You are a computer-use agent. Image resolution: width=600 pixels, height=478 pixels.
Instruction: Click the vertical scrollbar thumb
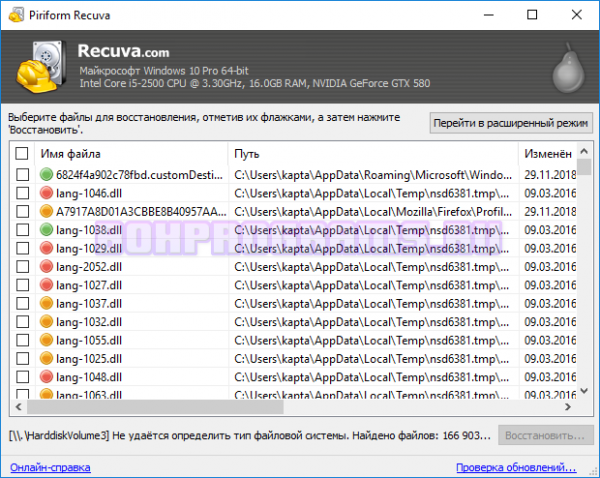(584, 167)
